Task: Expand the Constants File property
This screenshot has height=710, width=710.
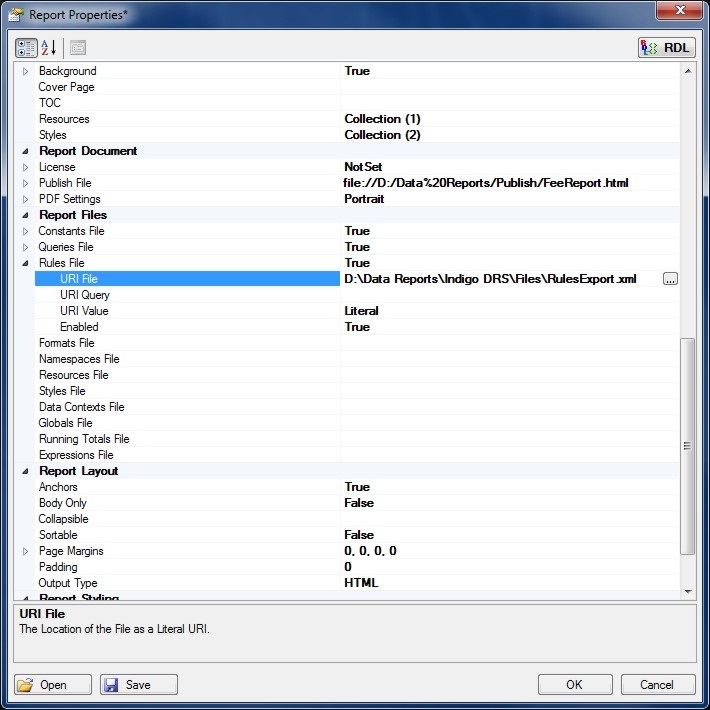Action: (x=26, y=231)
